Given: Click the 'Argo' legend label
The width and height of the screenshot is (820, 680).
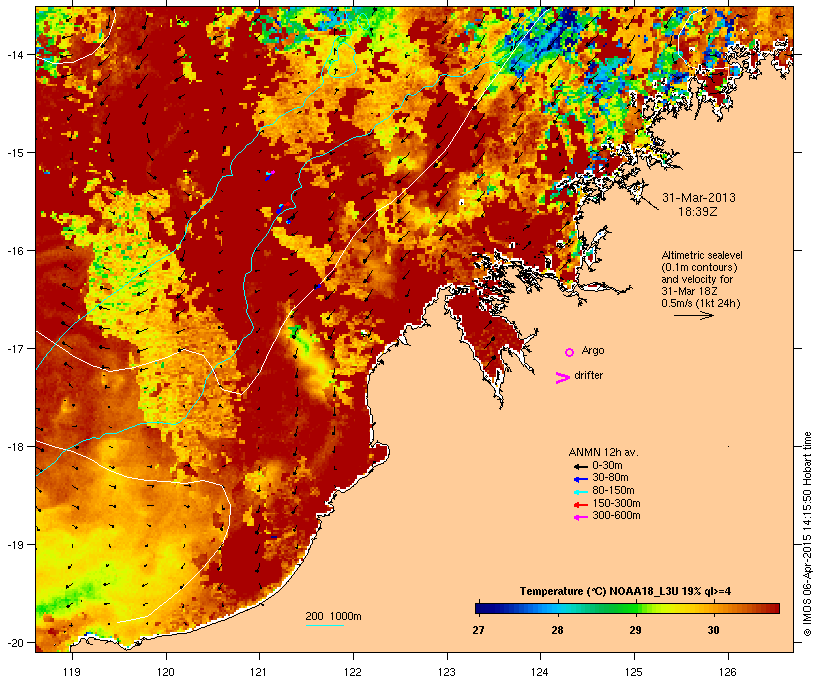Looking at the screenshot, I should 593,350.
